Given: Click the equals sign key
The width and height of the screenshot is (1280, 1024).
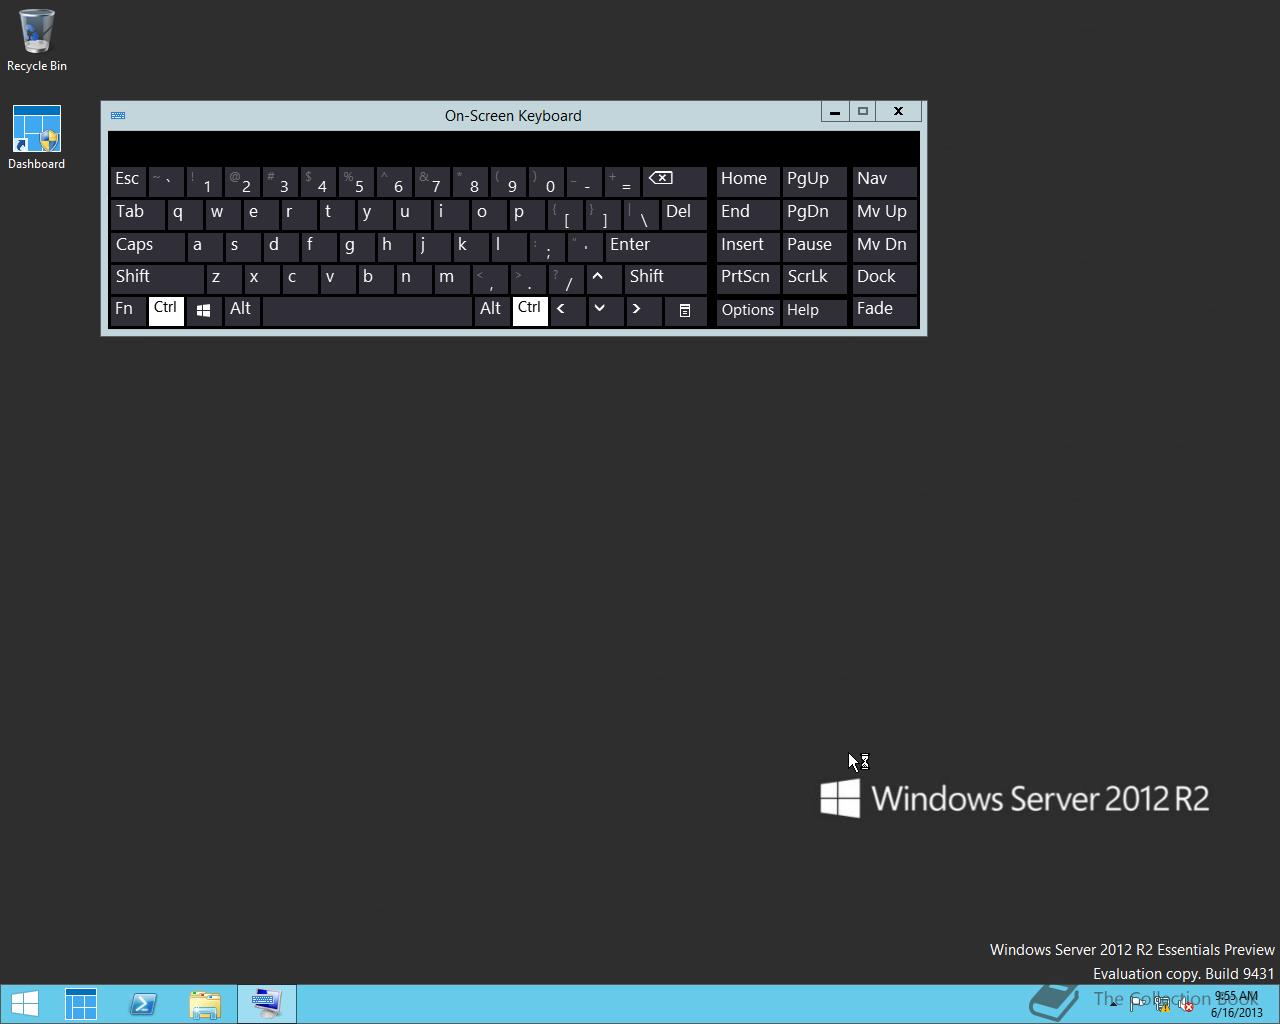Looking at the screenshot, I should (621, 180).
